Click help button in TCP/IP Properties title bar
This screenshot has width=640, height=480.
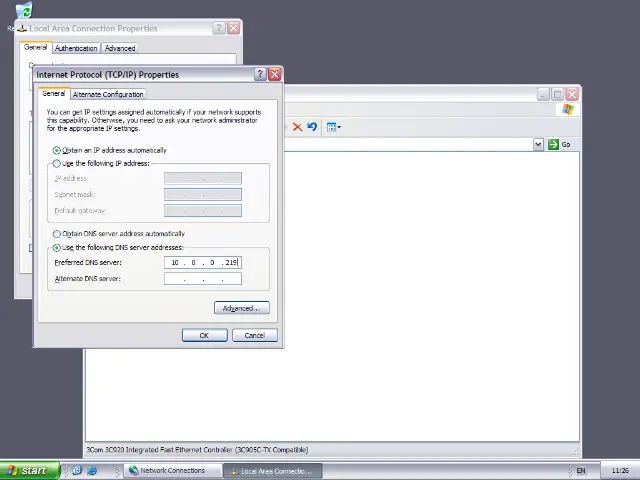pos(260,74)
